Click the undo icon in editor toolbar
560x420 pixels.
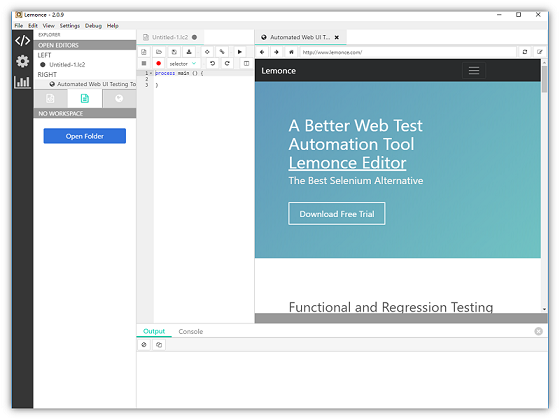[212, 63]
